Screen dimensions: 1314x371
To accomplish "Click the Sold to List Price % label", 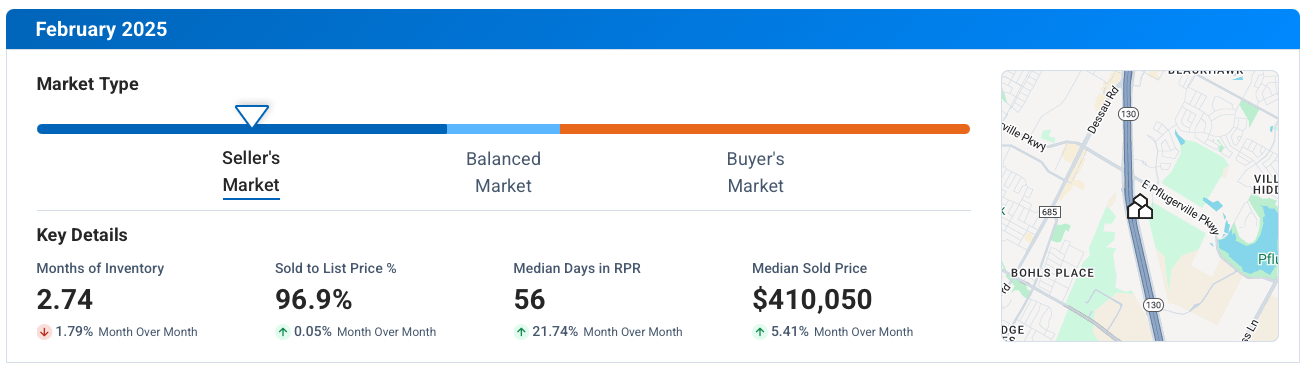I will pyautogui.click(x=336, y=268).
